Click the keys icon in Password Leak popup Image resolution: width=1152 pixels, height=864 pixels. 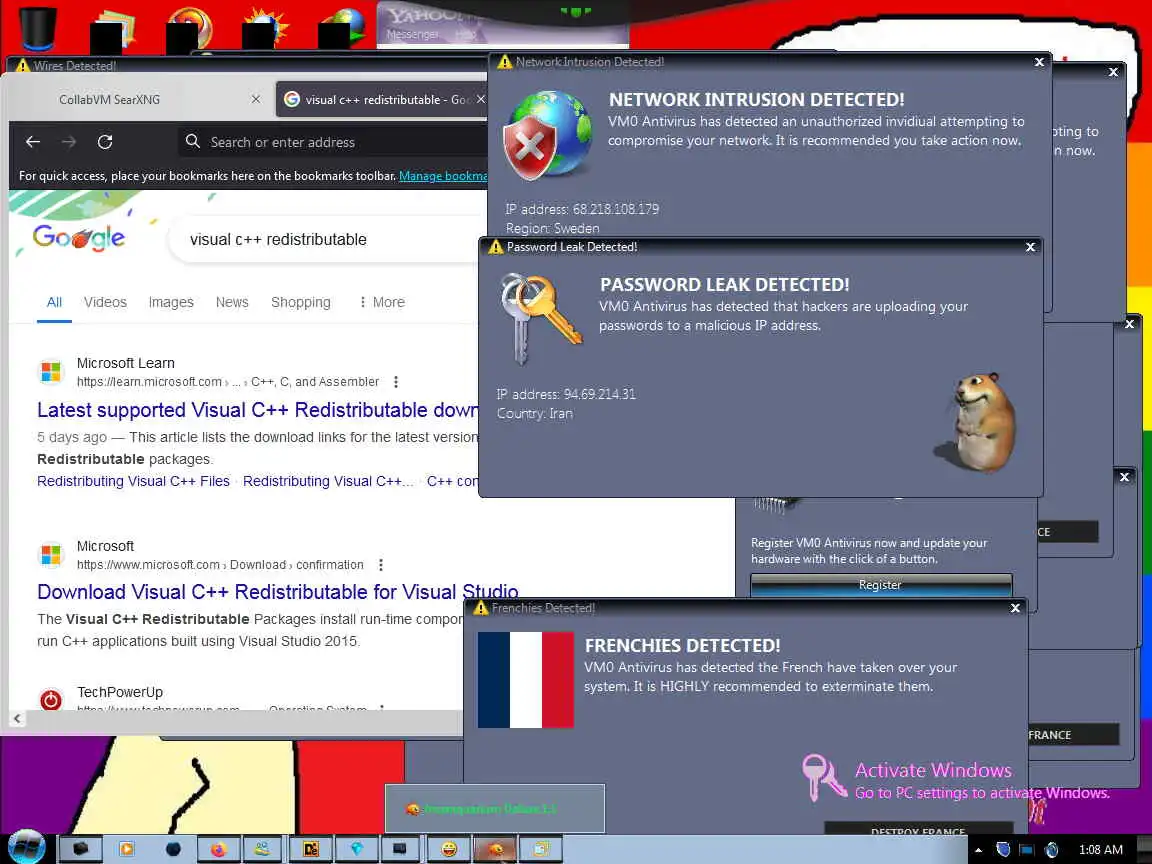pyautogui.click(x=540, y=317)
